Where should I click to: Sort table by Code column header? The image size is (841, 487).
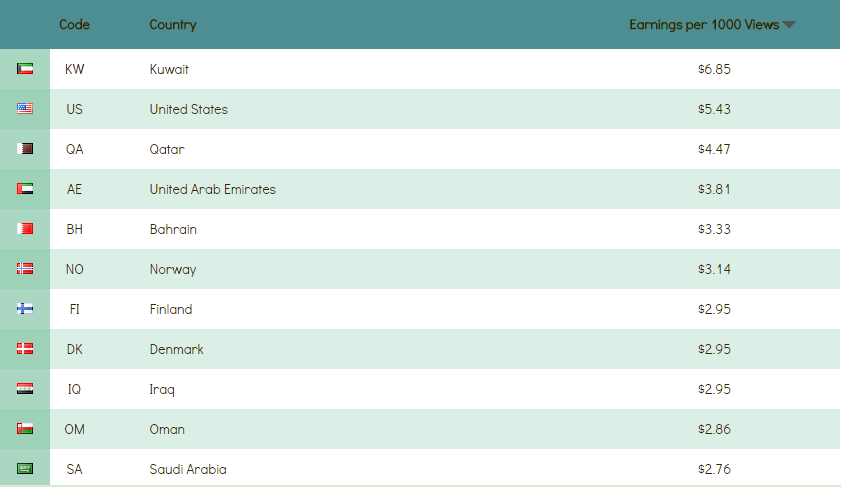74,25
